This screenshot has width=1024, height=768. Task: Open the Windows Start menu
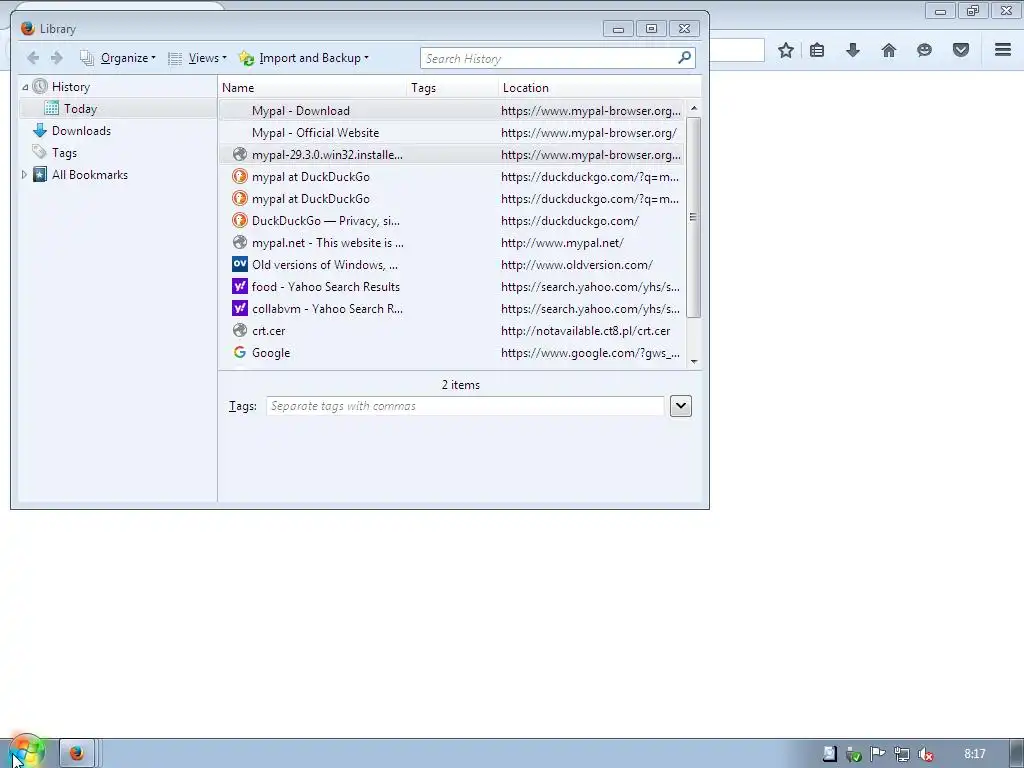pos(27,752)
